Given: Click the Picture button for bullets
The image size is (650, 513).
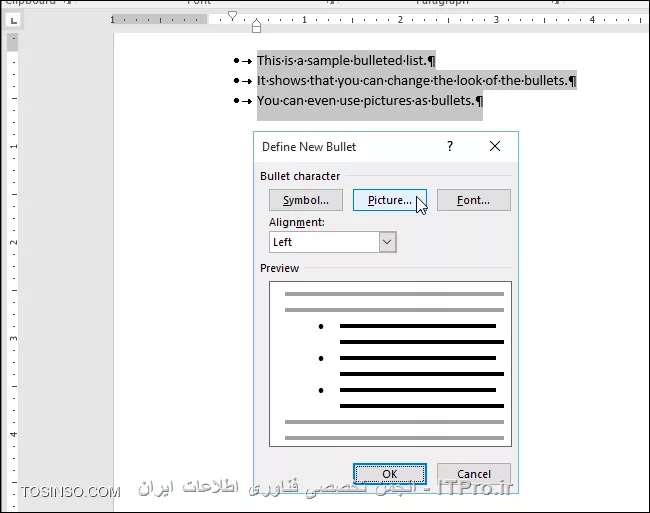Looking at the screenshot, I should (x=390, y=200).
